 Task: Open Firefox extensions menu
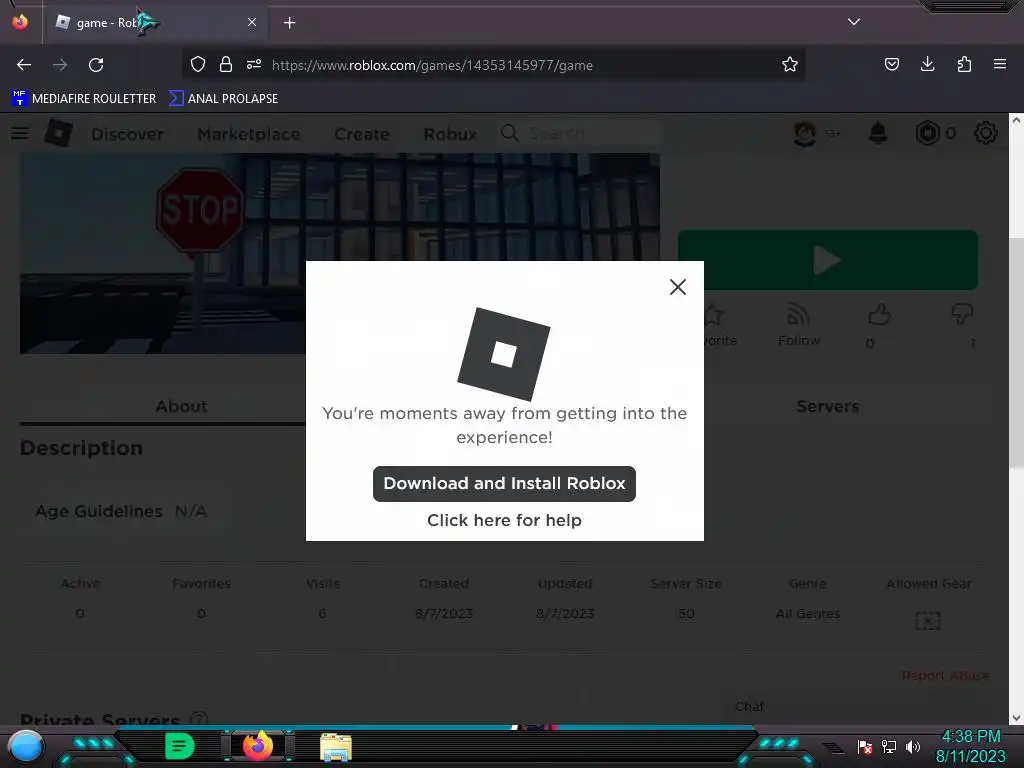(964, 64)
